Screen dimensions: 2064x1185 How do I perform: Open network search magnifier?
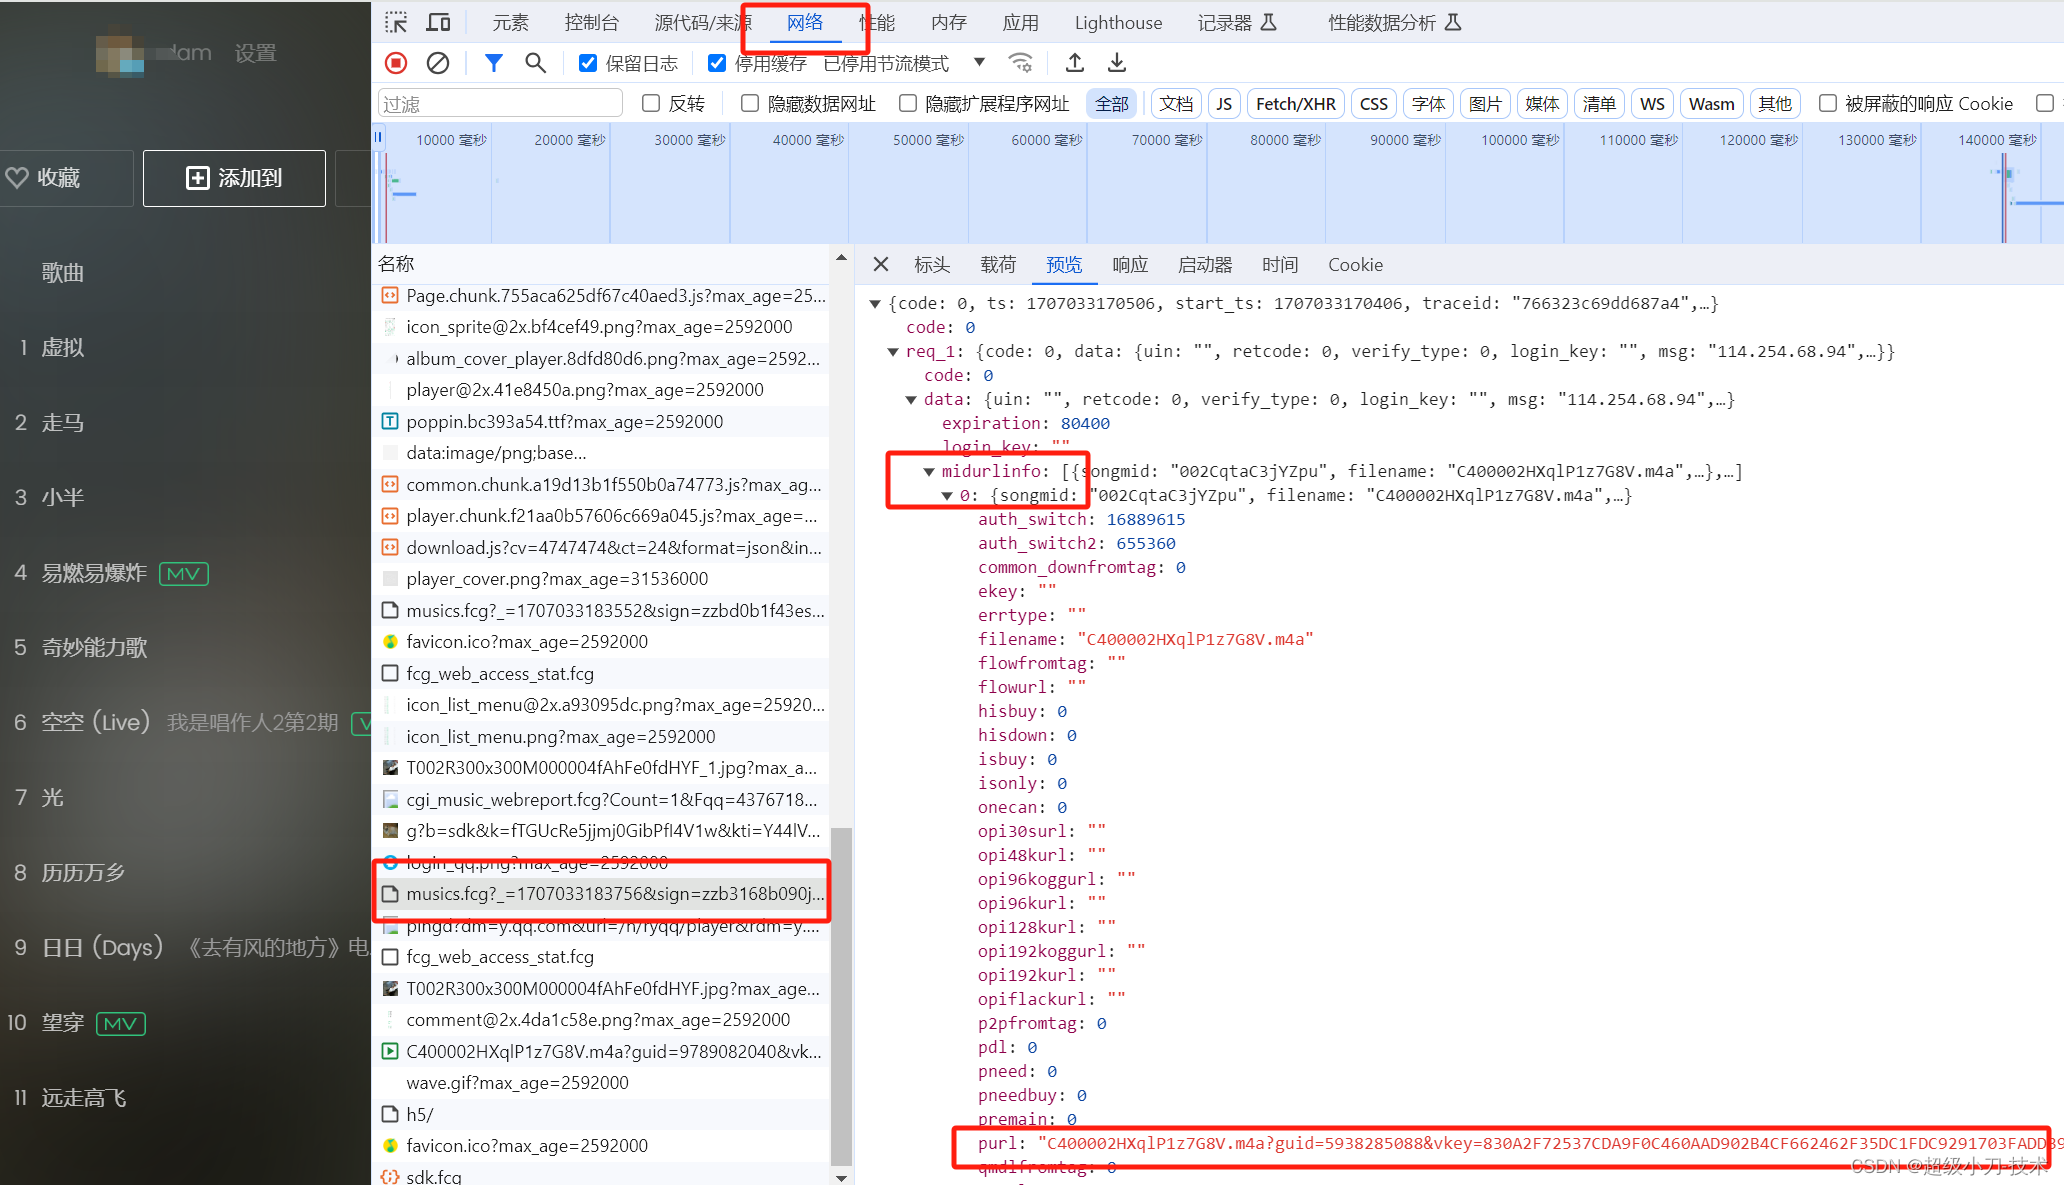(x=535, y=63)
